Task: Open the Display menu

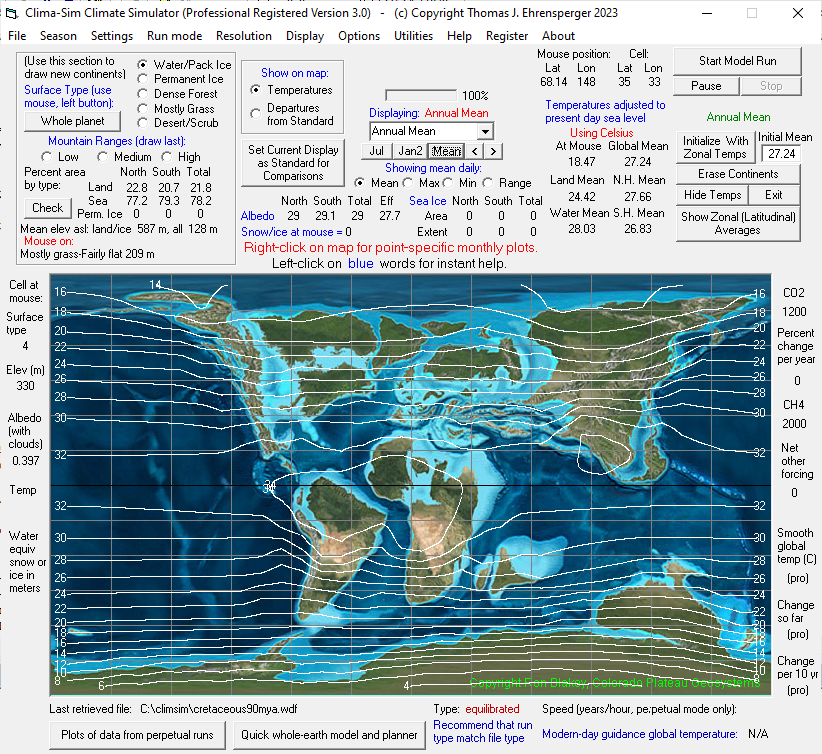Action: pyautogui.click(x=305, y=36)
